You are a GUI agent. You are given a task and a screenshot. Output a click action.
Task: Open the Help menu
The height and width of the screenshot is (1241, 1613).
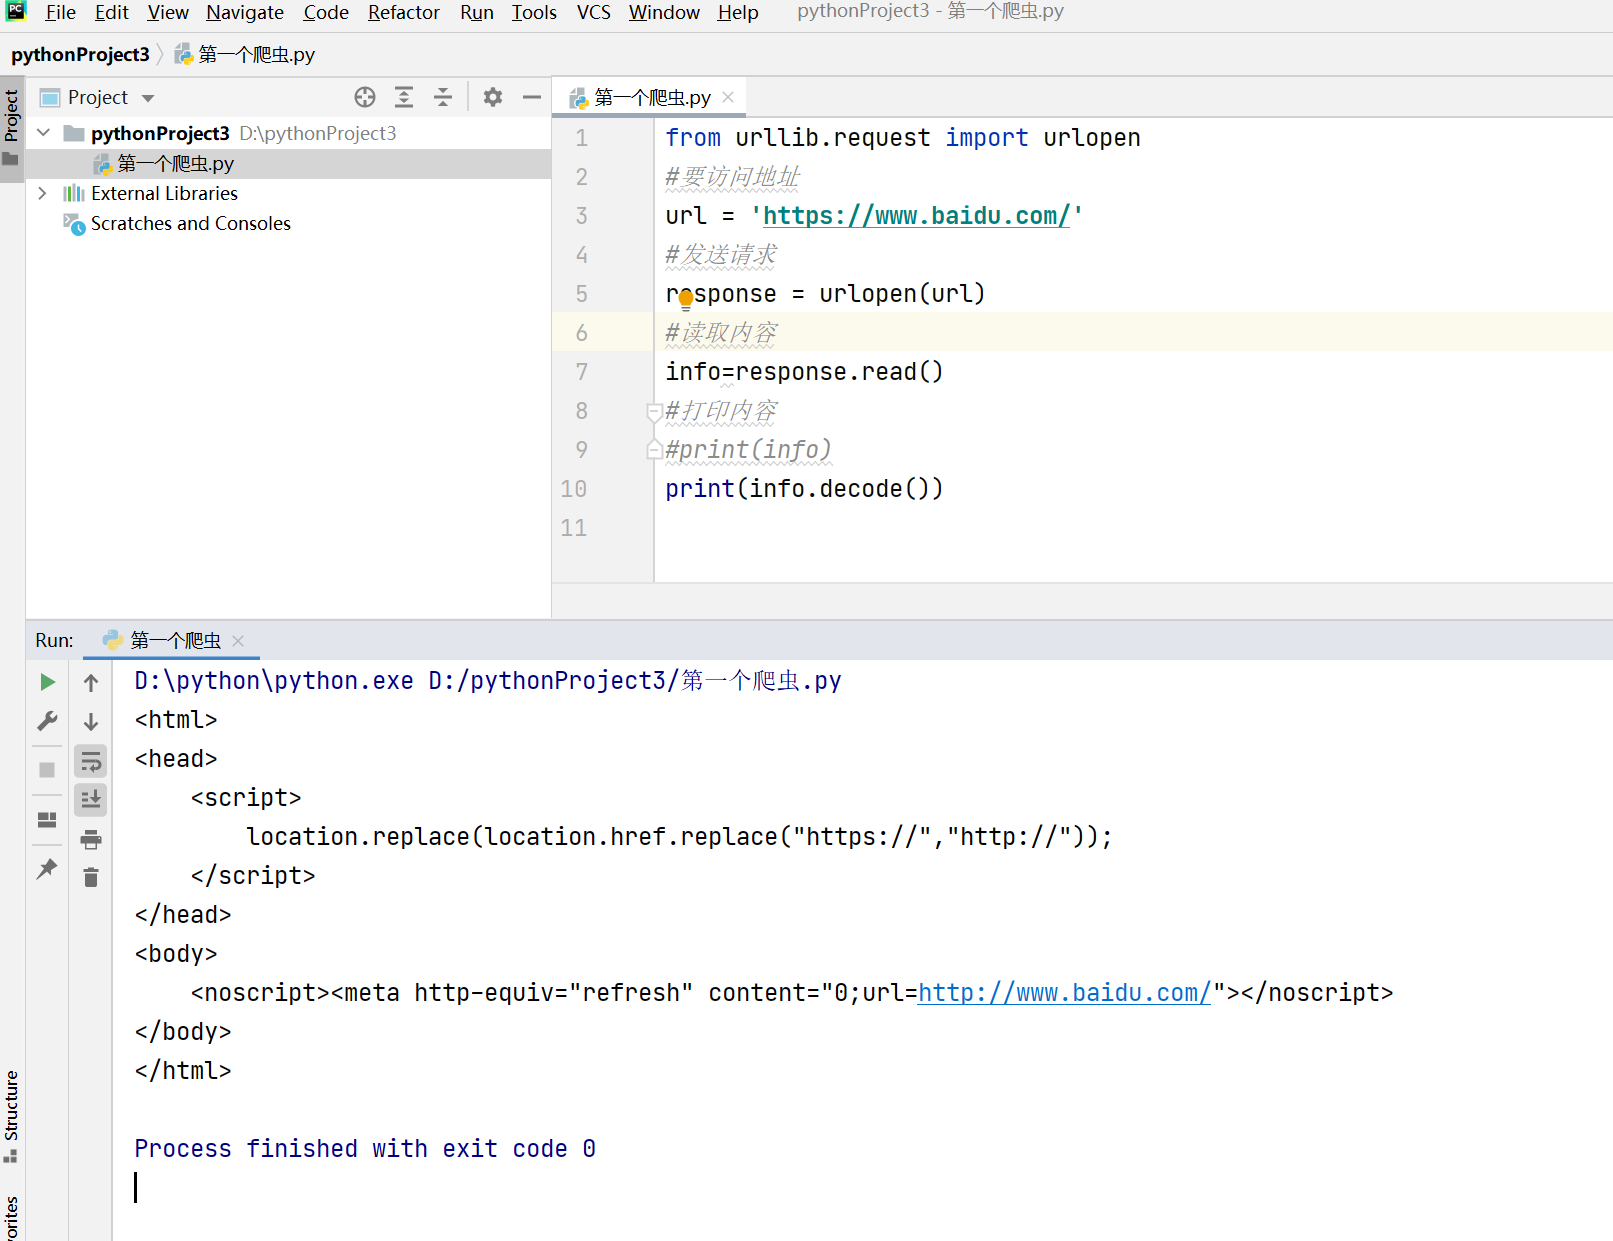point(738,12)
